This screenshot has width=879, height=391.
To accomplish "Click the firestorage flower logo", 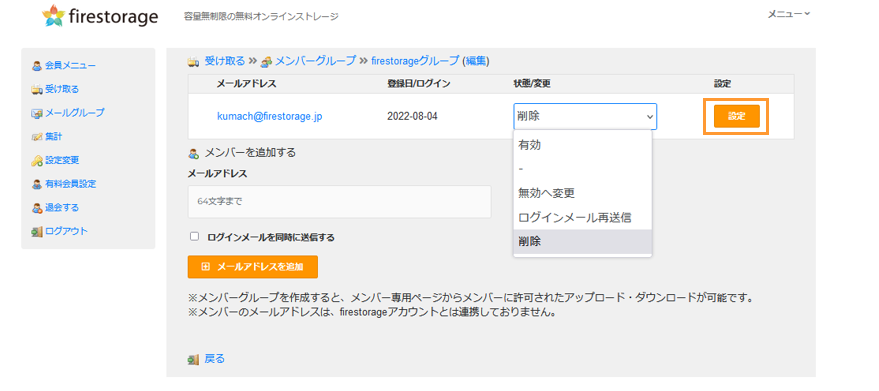I will click(x=53, y=16).
